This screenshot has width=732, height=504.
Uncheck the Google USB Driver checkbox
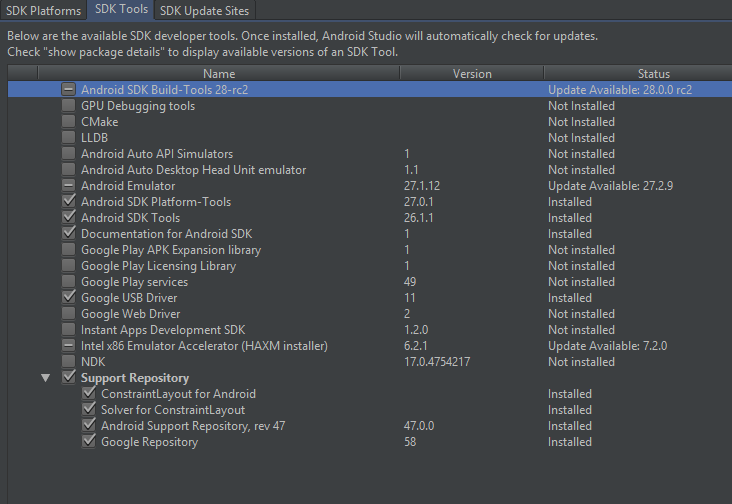68,298
